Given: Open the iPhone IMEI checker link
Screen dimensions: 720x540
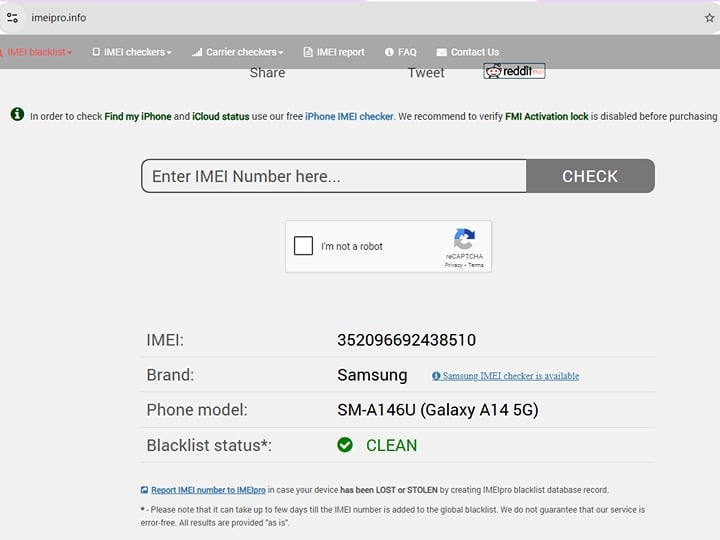Looking at the screenshot, I should (349, 116).
